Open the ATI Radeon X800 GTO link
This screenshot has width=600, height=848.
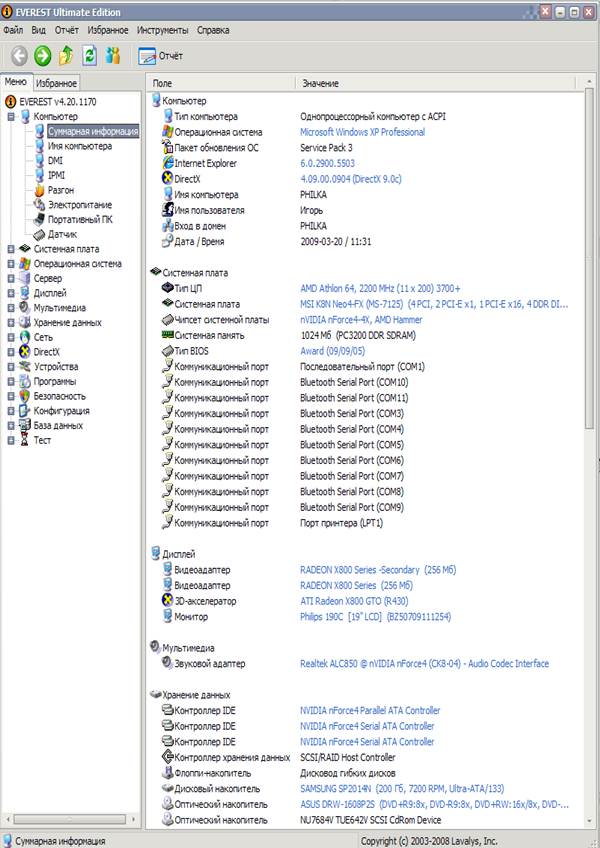[354, 601]
